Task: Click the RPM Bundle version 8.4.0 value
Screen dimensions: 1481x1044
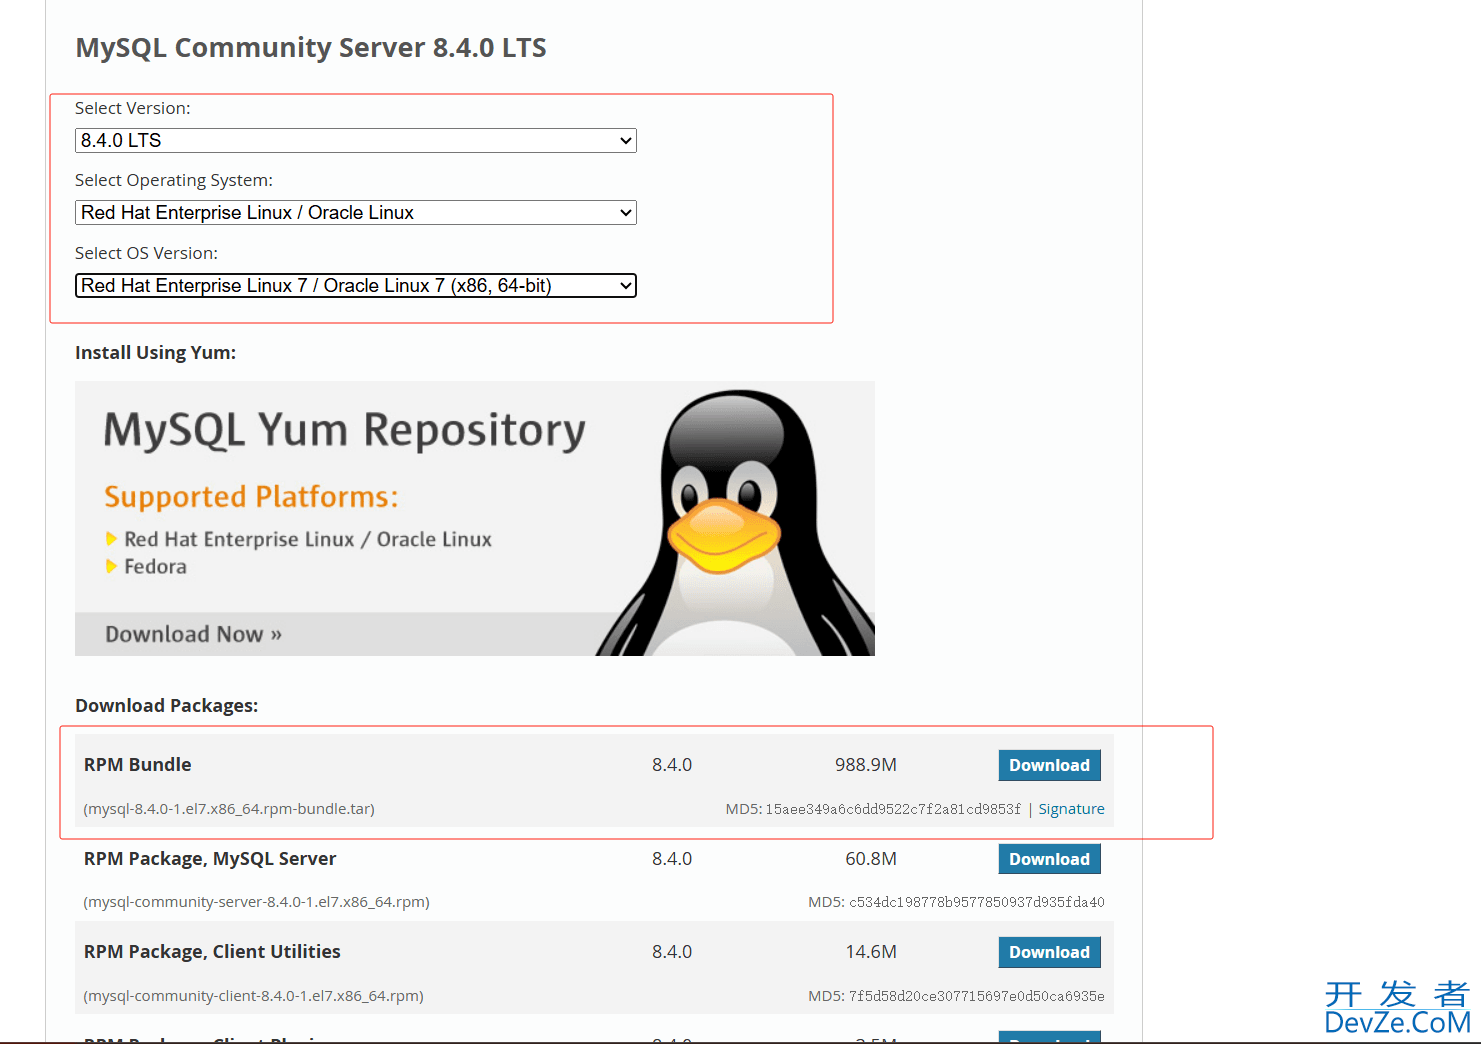Action: [672, 765]
